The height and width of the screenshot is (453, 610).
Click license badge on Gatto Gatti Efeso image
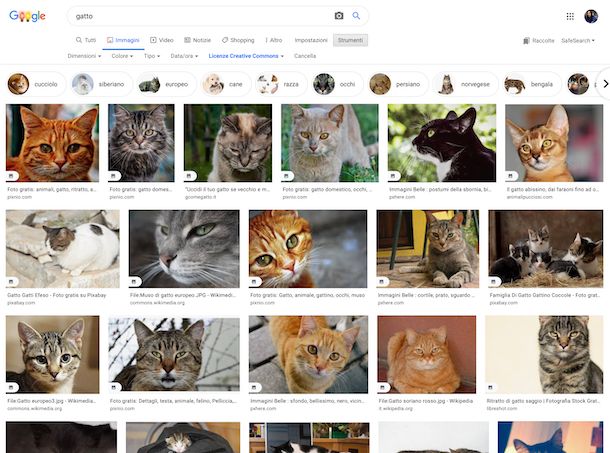tap(11, 281)
